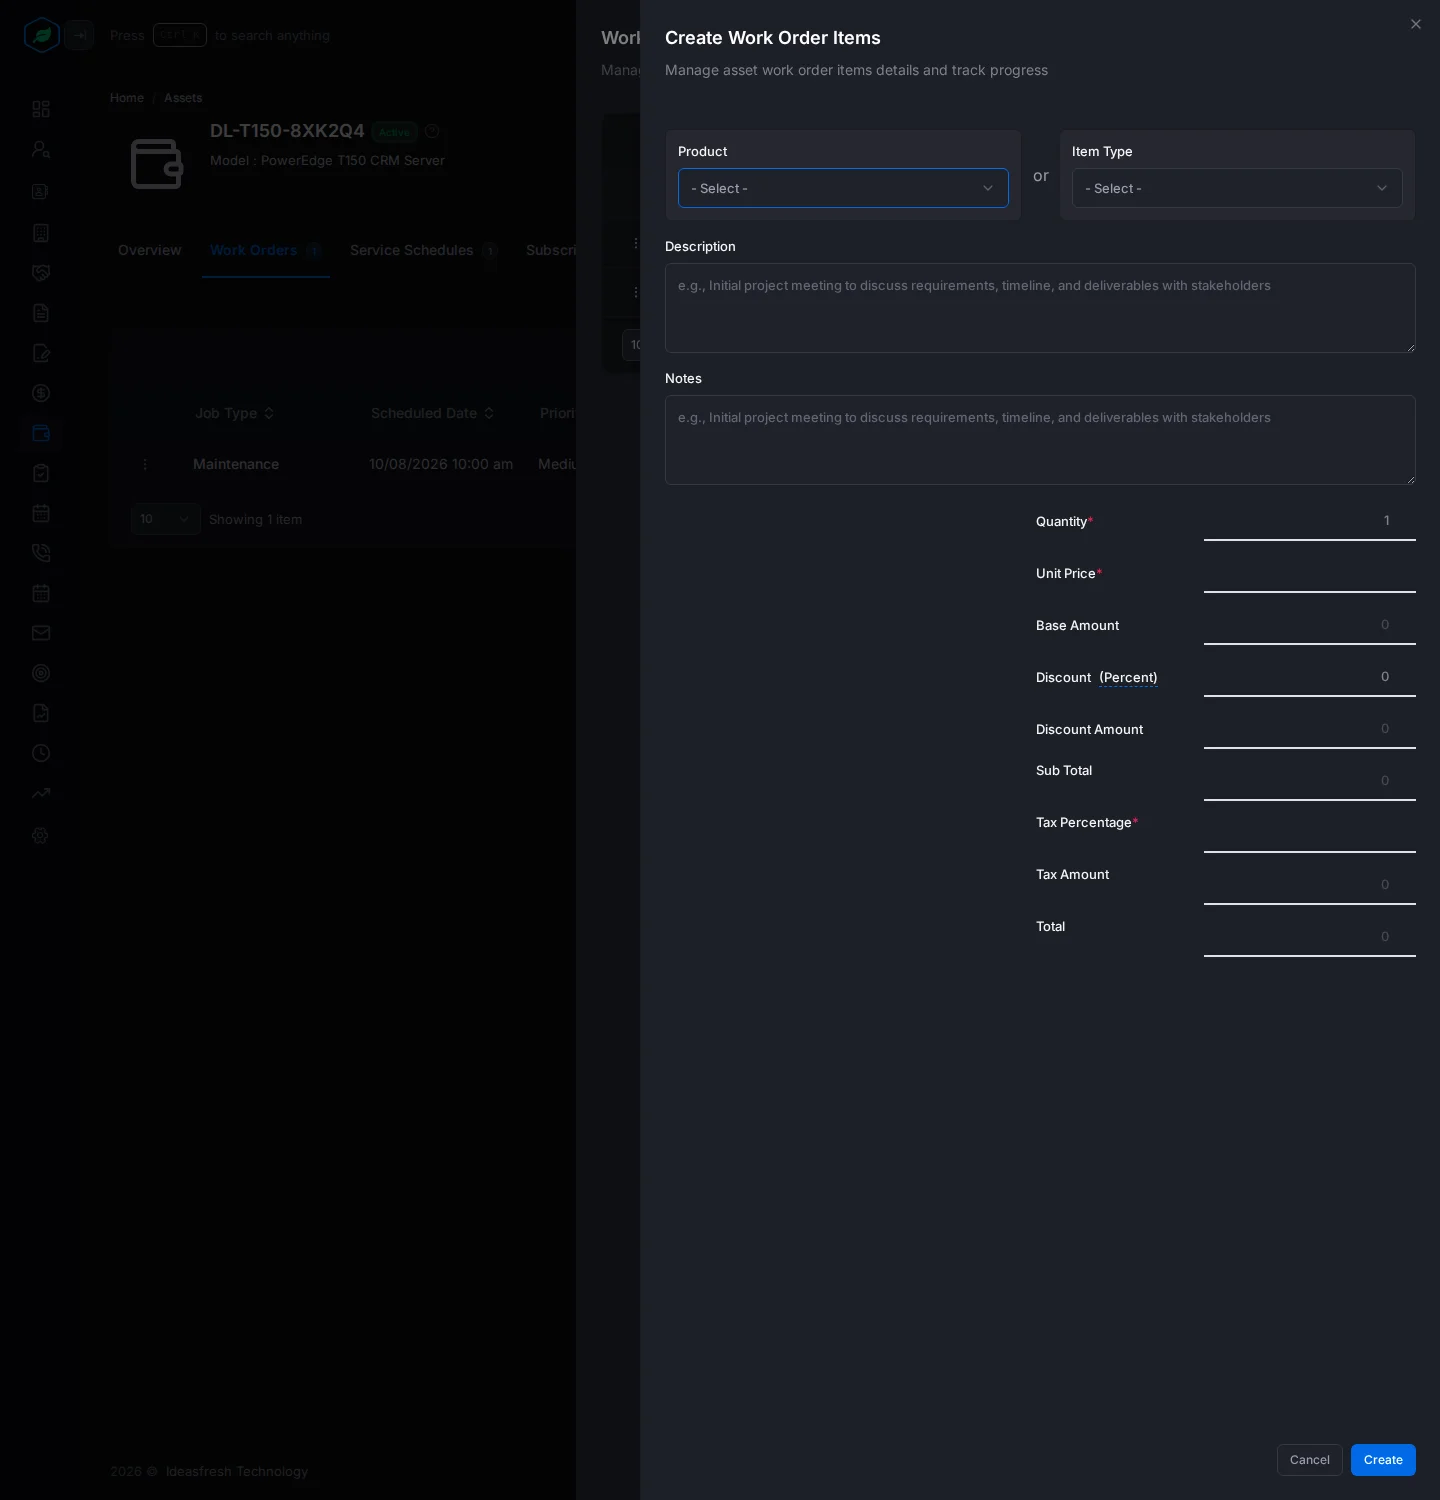The height and width of the screenshot is (1500, 1440).
Task: Click the Sub Total field
Action: coord(1309,781)
